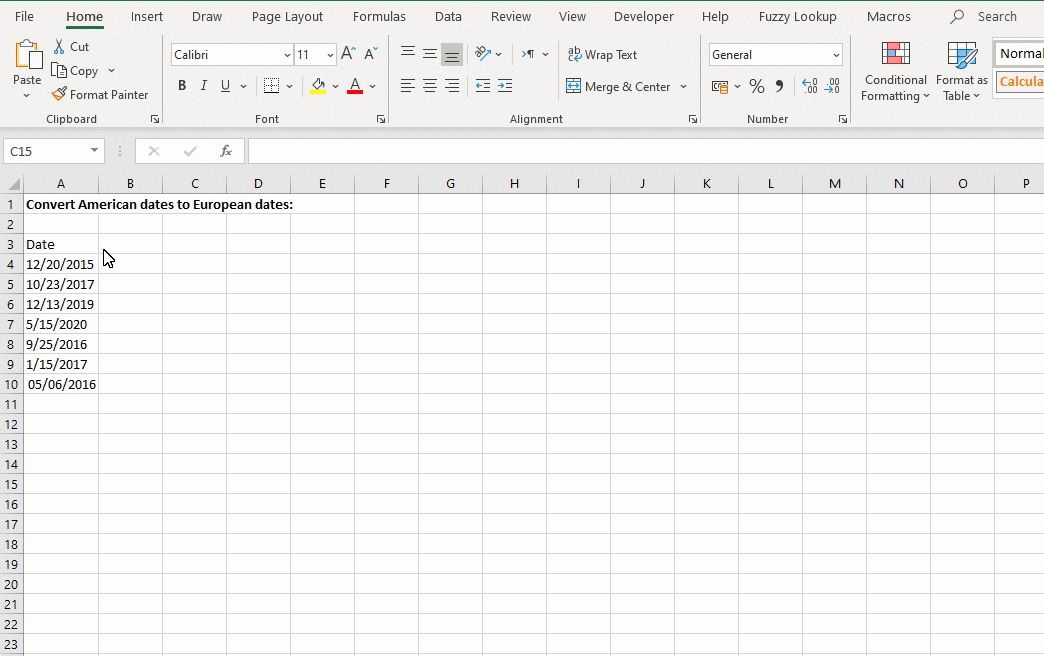Switch to the Formulas ribbon tab
The height and width of the screenshot is (656, 1044).
(x=379, y=16)
